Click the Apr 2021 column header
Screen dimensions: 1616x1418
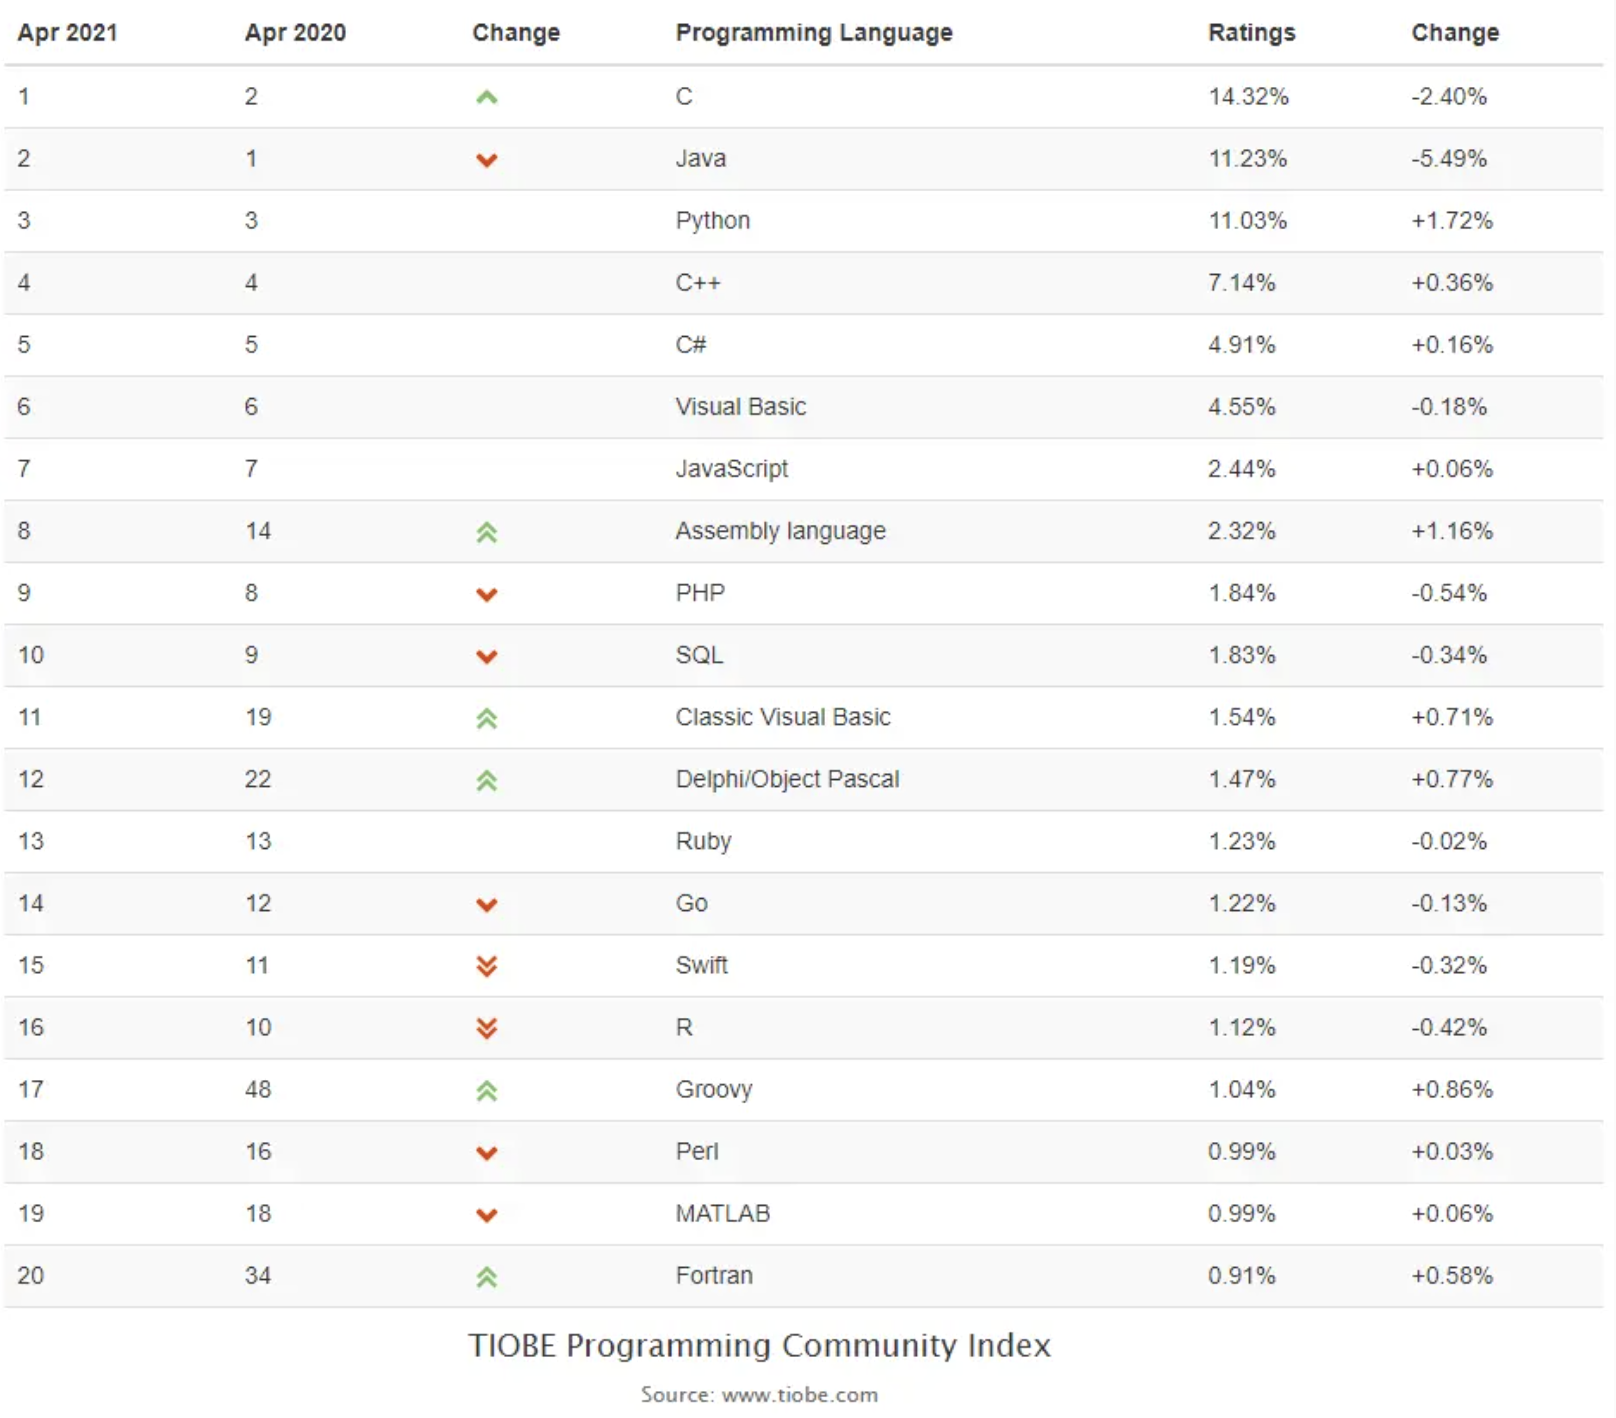(68, 33)
